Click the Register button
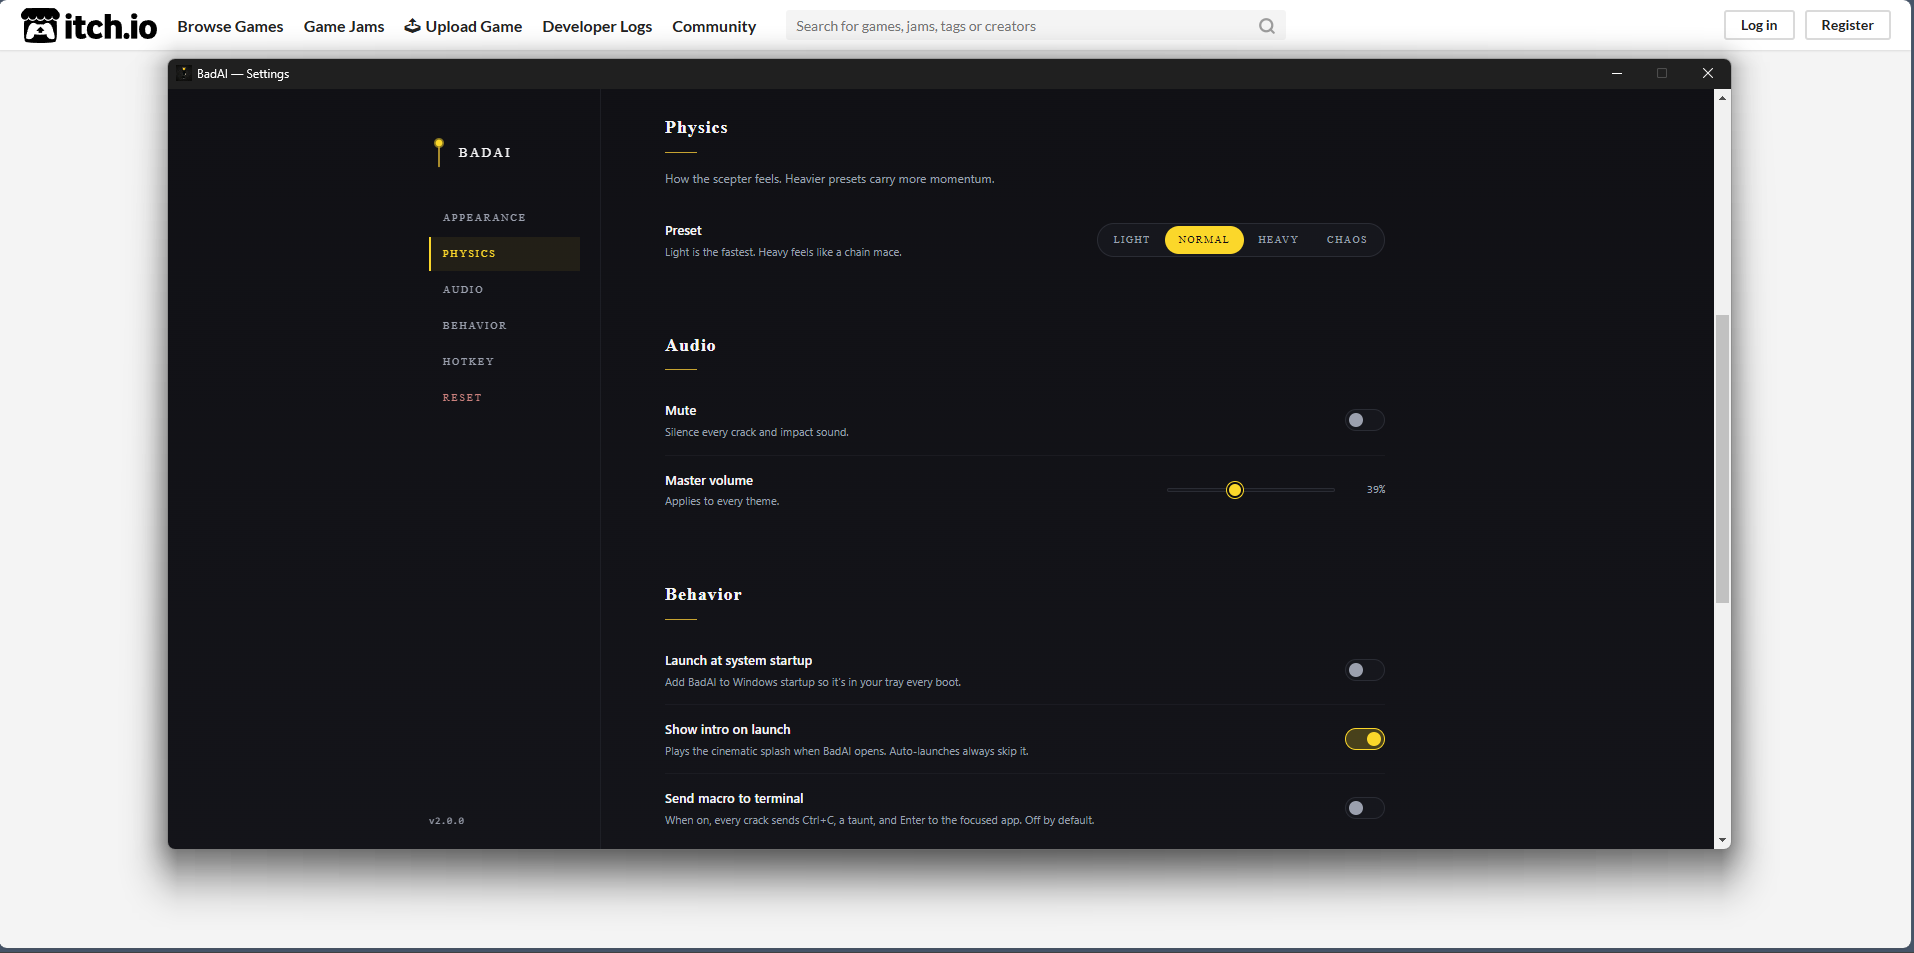The height and width of the screenshot is (953, 1914). (x=1847, y=25)
